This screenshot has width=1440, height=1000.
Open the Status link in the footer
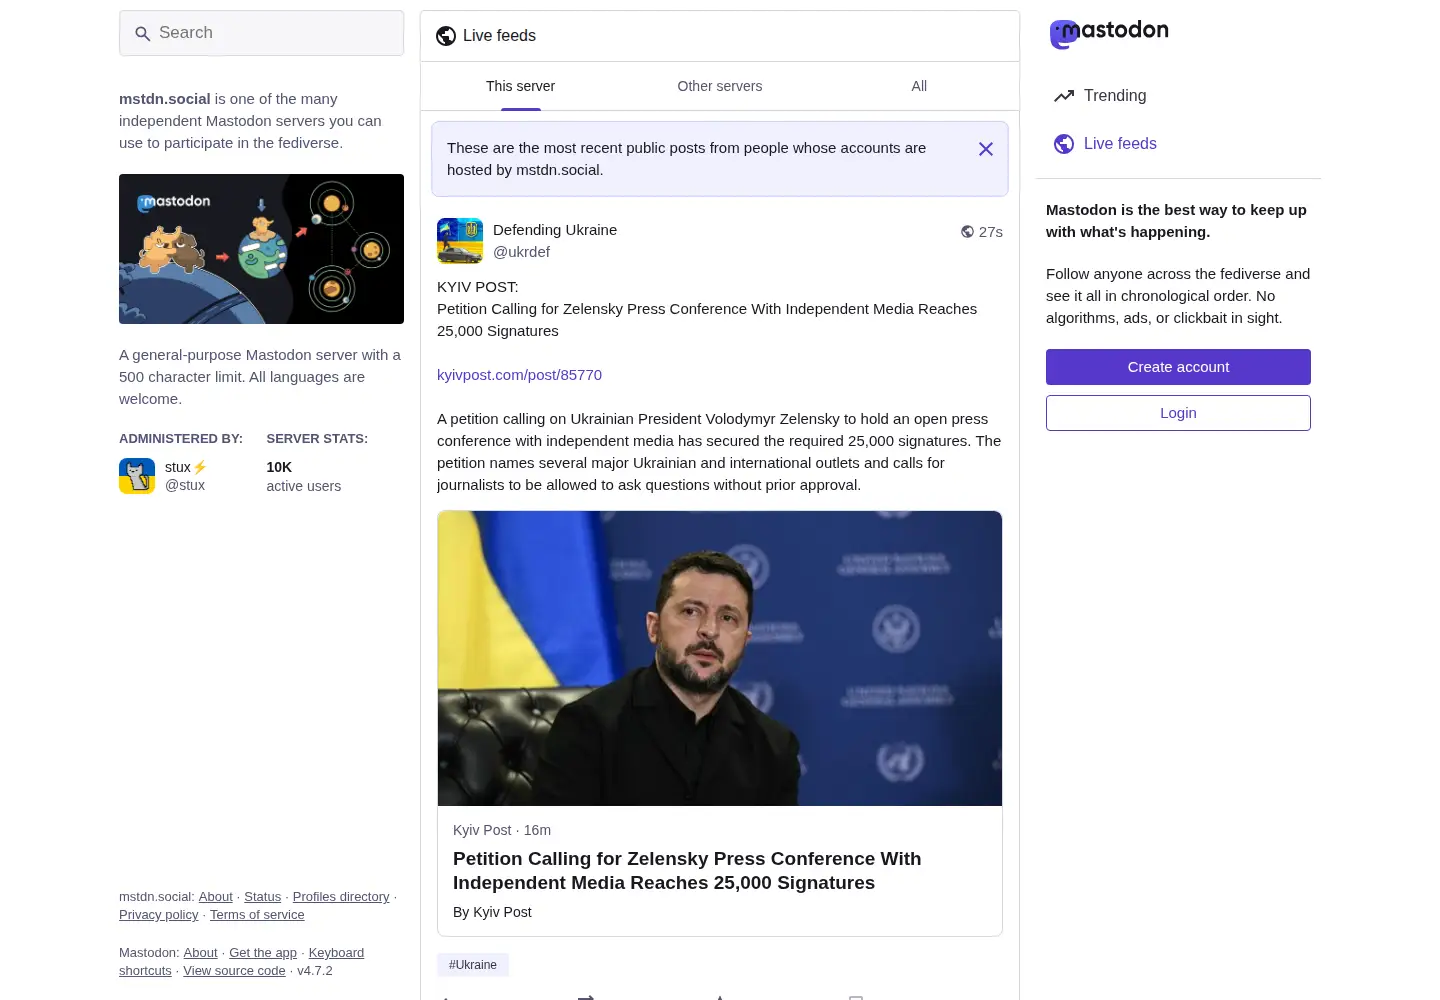262,897
